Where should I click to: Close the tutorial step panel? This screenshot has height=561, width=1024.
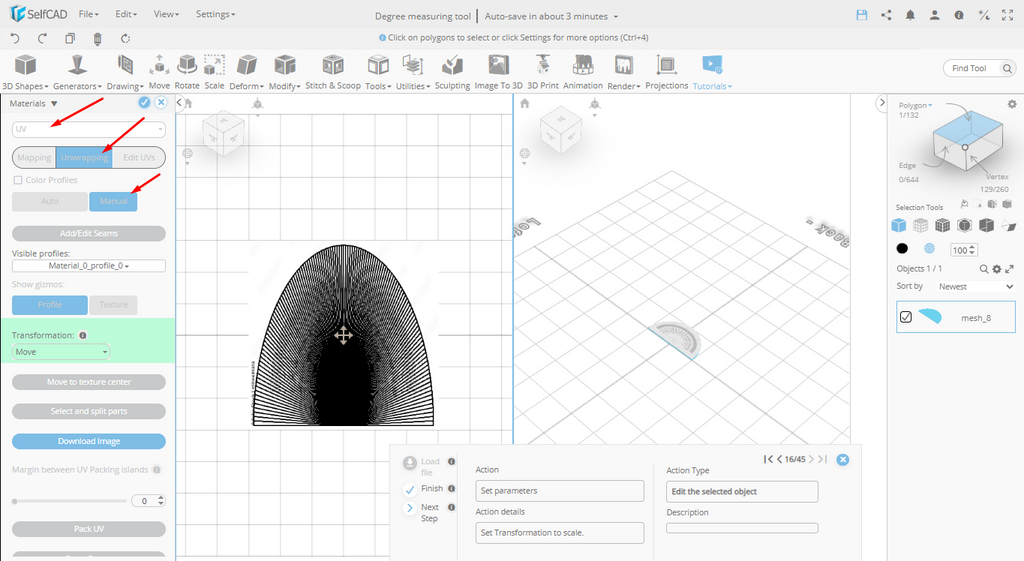[843, 460]
